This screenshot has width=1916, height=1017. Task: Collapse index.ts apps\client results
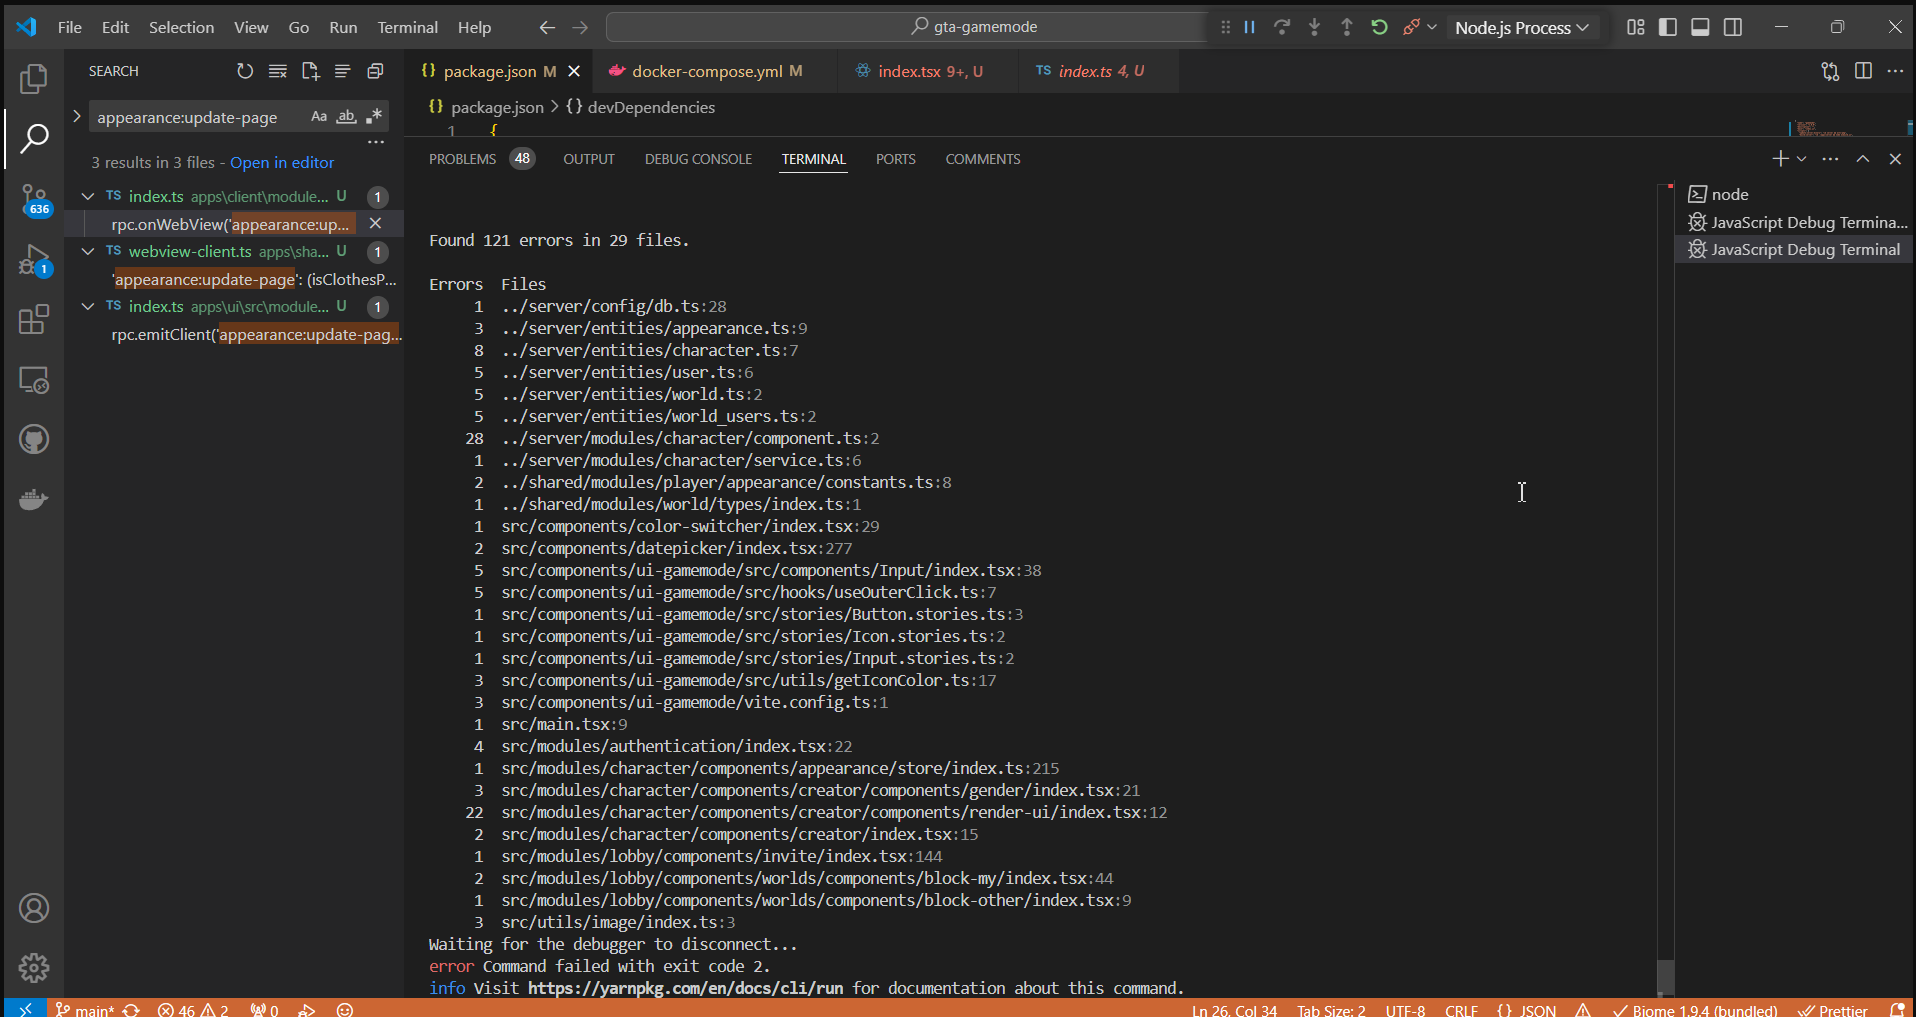(x=88, y=197)
